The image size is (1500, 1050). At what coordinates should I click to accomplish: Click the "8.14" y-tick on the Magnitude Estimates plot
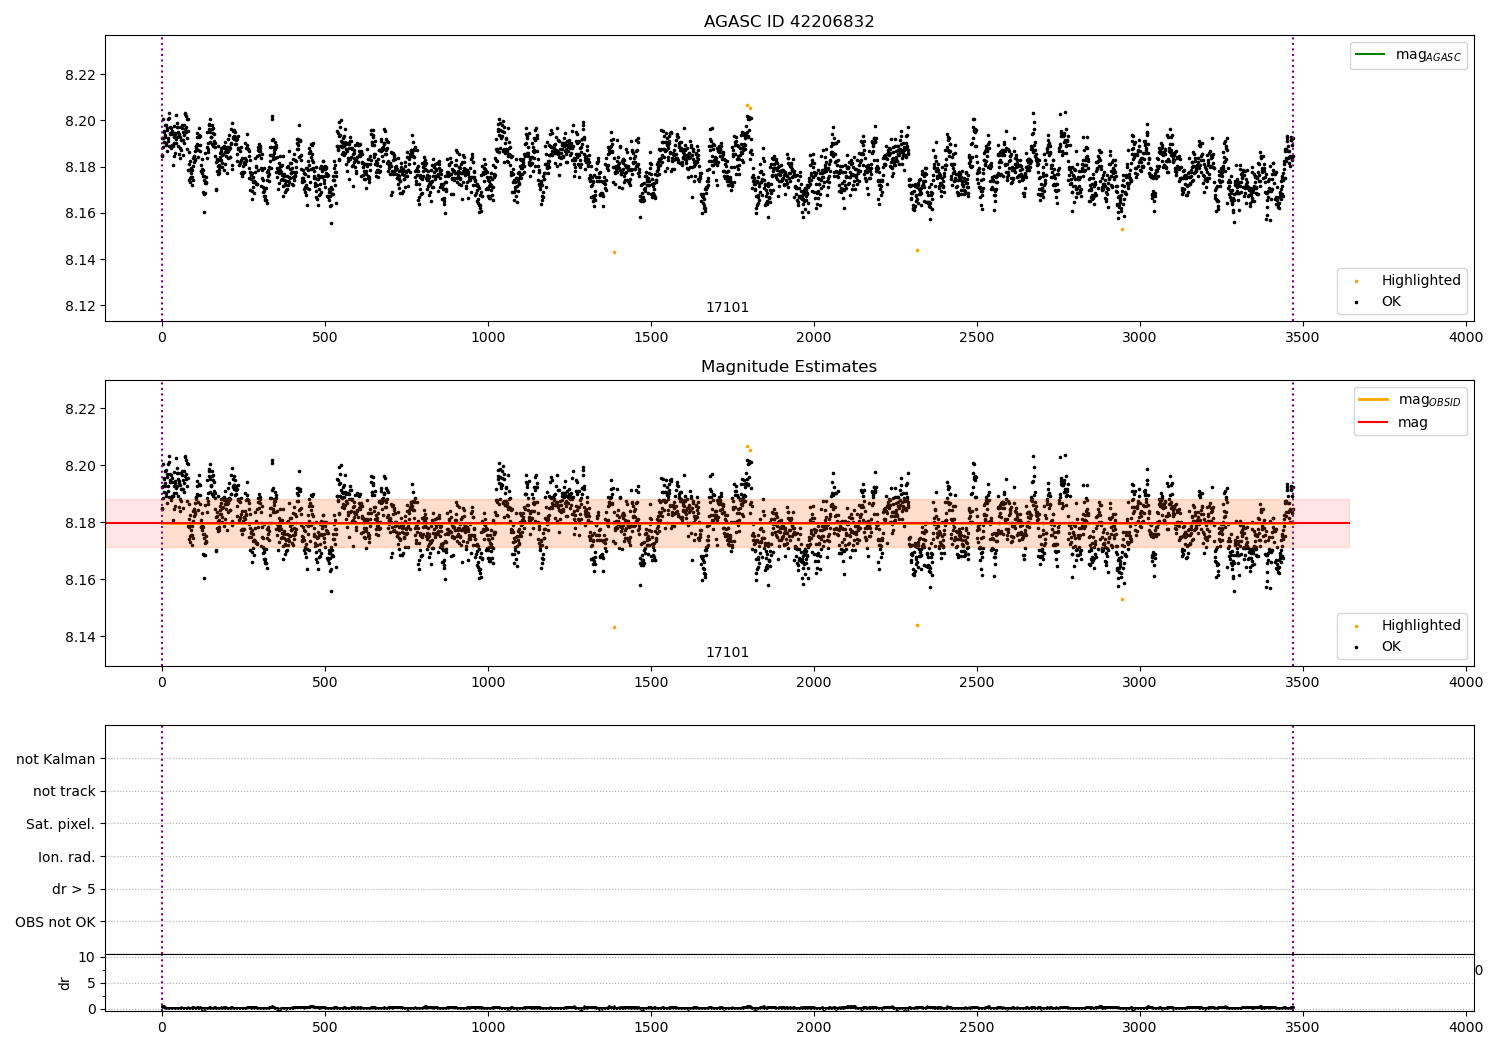[x=81, y=637]
